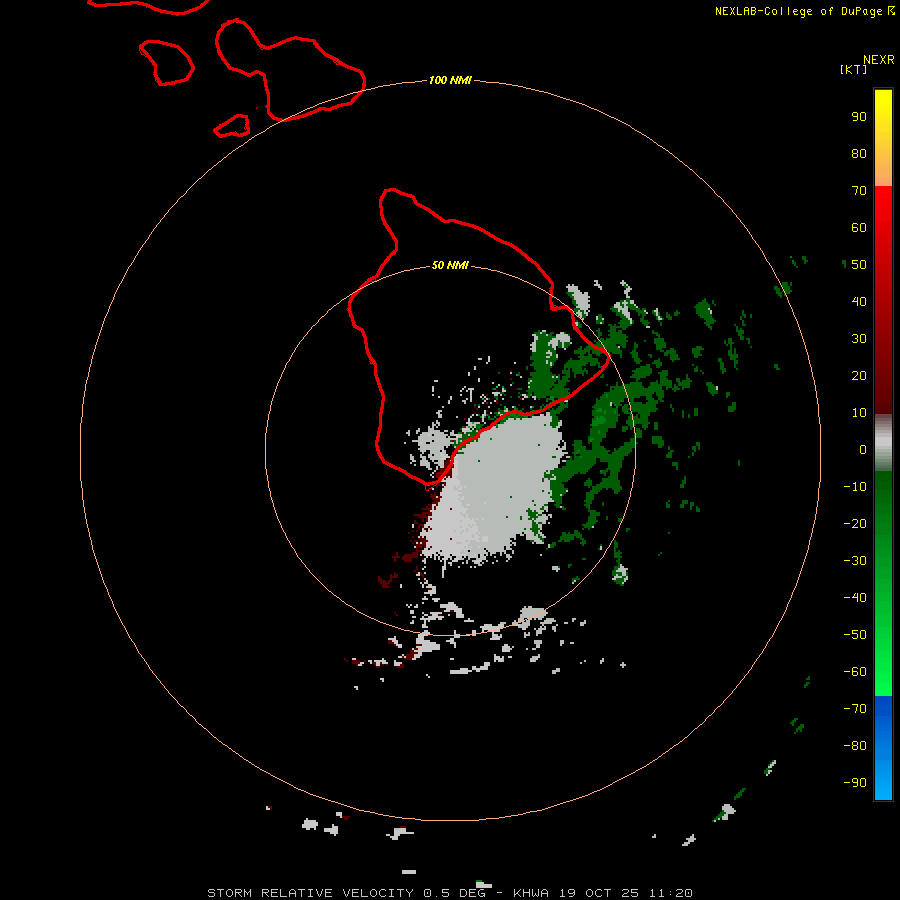900x900 pixels.
Task: Click the STORM RELATIVE VELOCITY product title
Action: pos(311,893)
